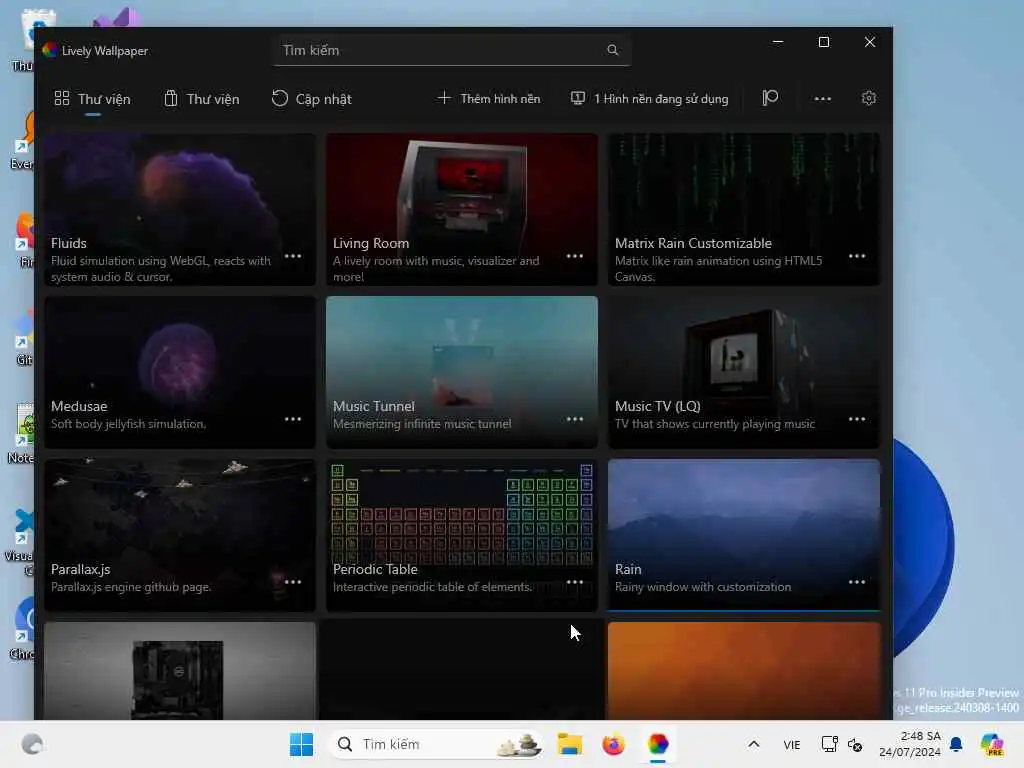Show hidden system tray icons

coord(754,744)
